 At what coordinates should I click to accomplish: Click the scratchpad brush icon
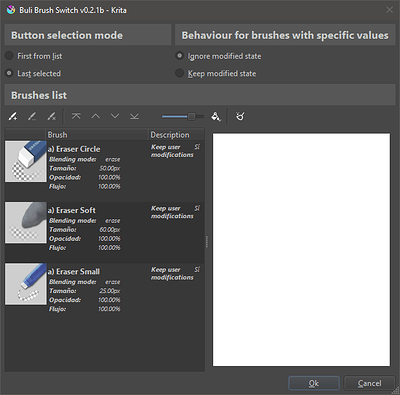point(240,116)
